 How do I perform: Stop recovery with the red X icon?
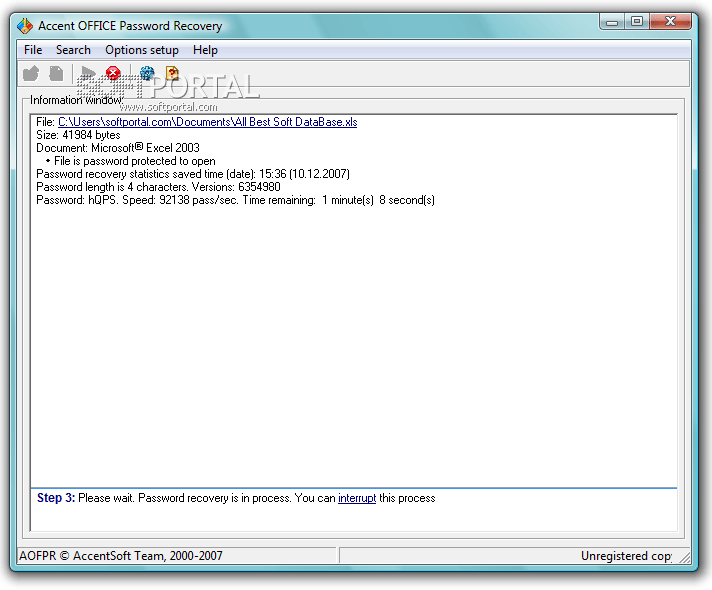click(113, 73)
